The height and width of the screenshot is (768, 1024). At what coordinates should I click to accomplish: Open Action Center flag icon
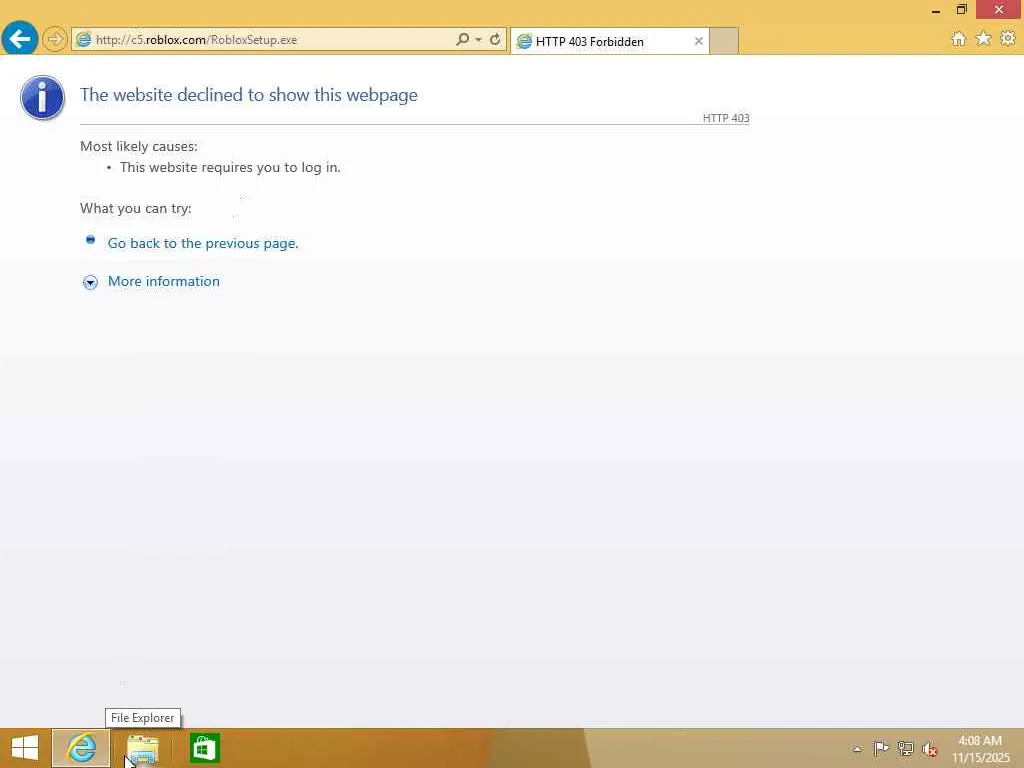pyautogui.click(x=881, y=748)
